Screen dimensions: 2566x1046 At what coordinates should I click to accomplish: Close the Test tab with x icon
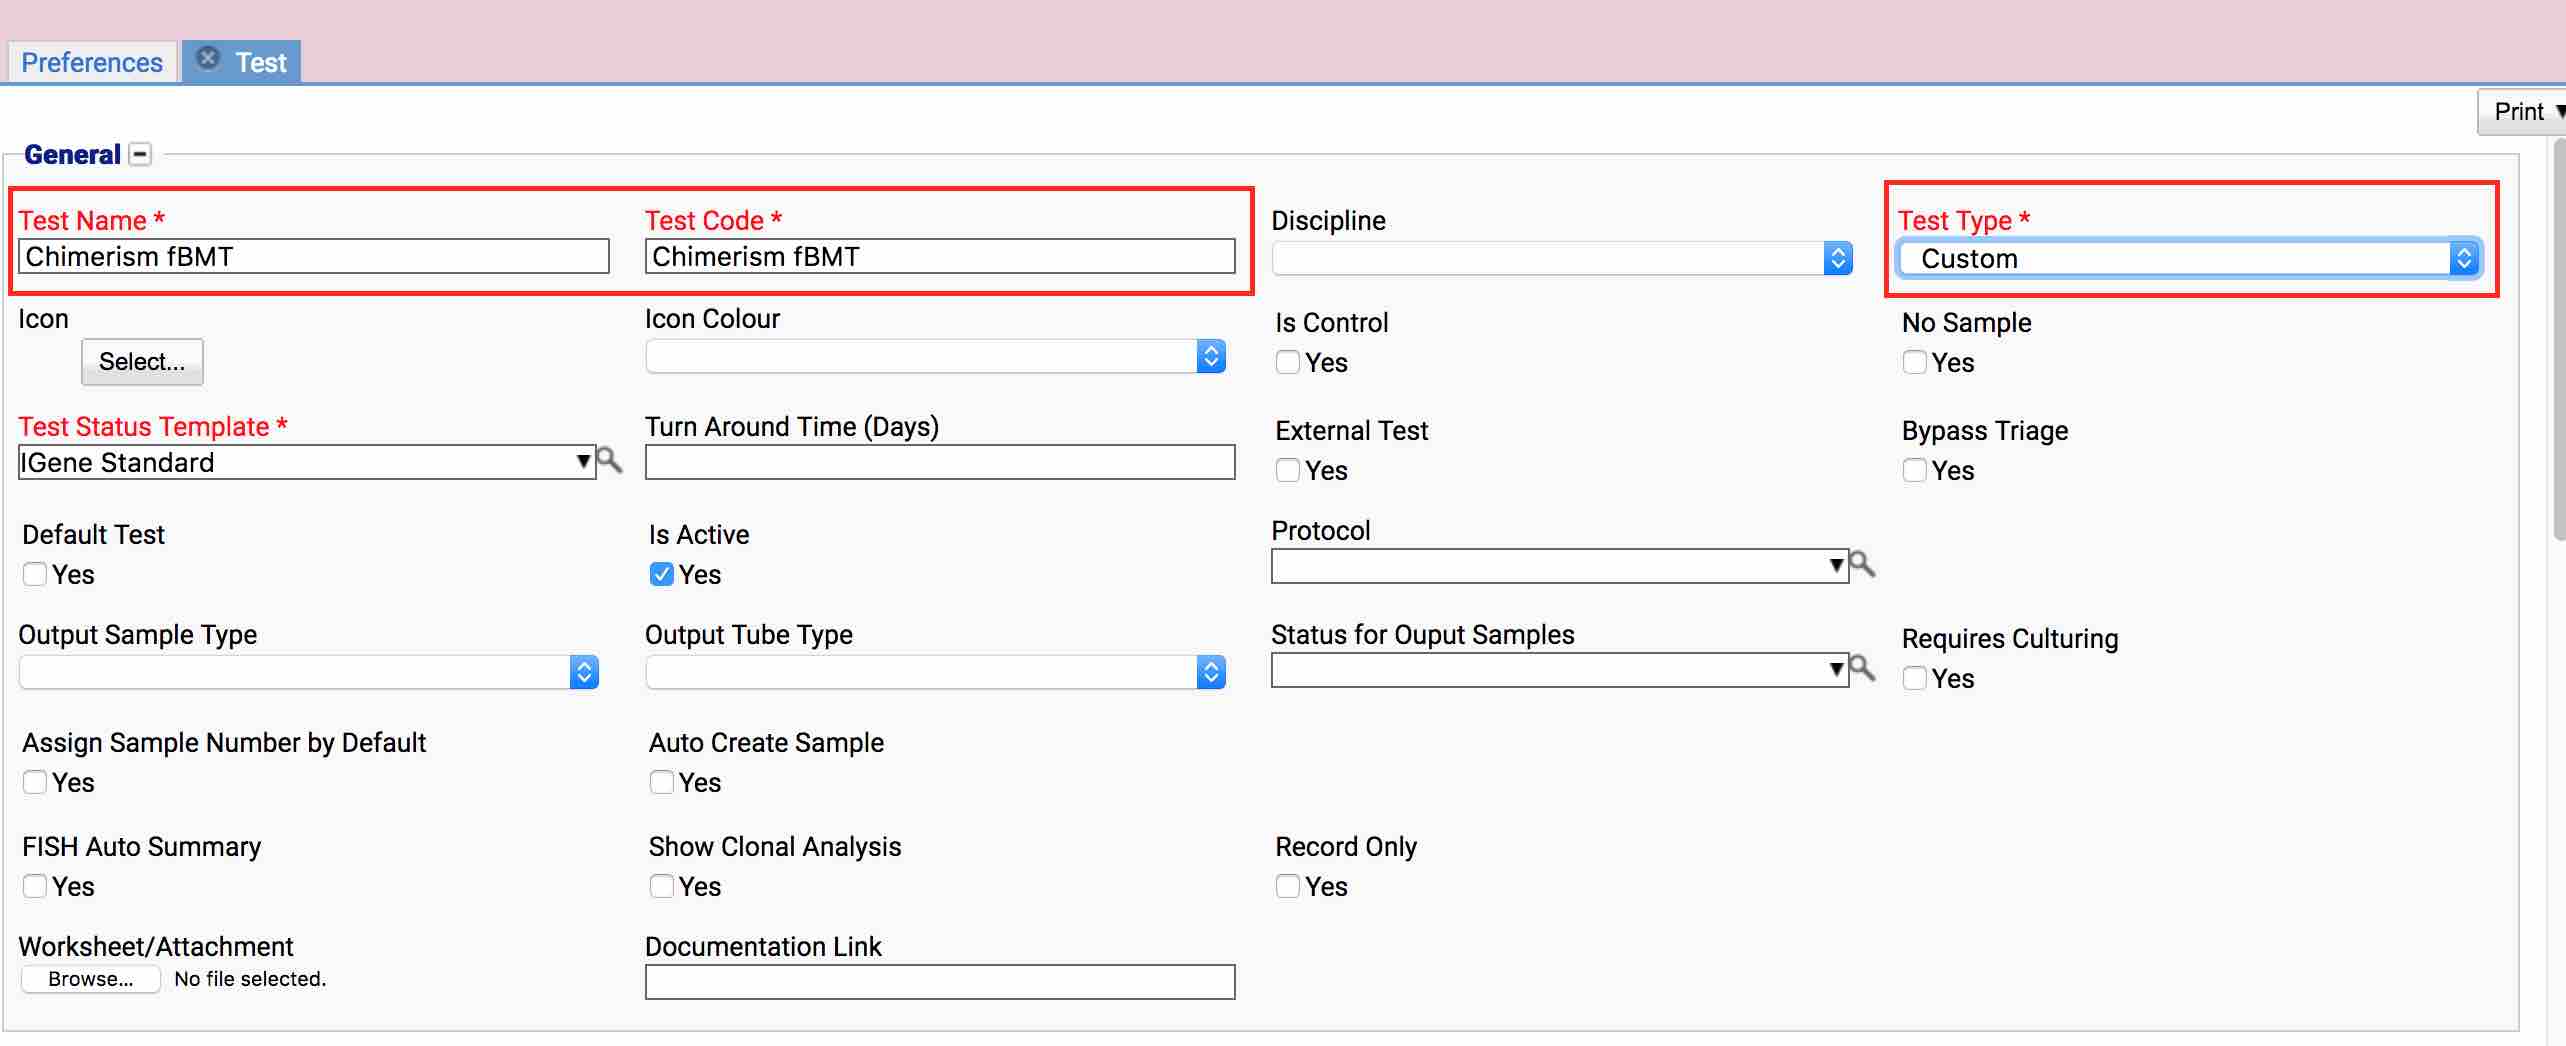pos(208,59)
